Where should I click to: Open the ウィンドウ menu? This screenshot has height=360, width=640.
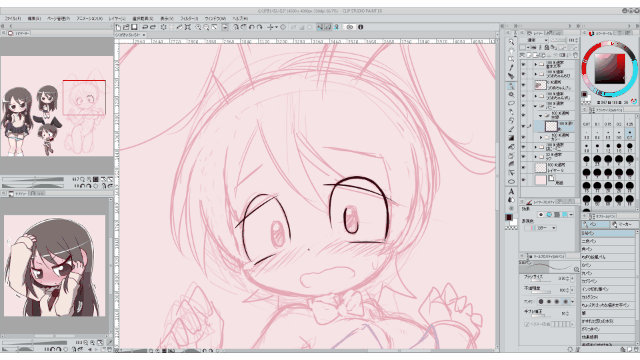[x=215, y=18]
